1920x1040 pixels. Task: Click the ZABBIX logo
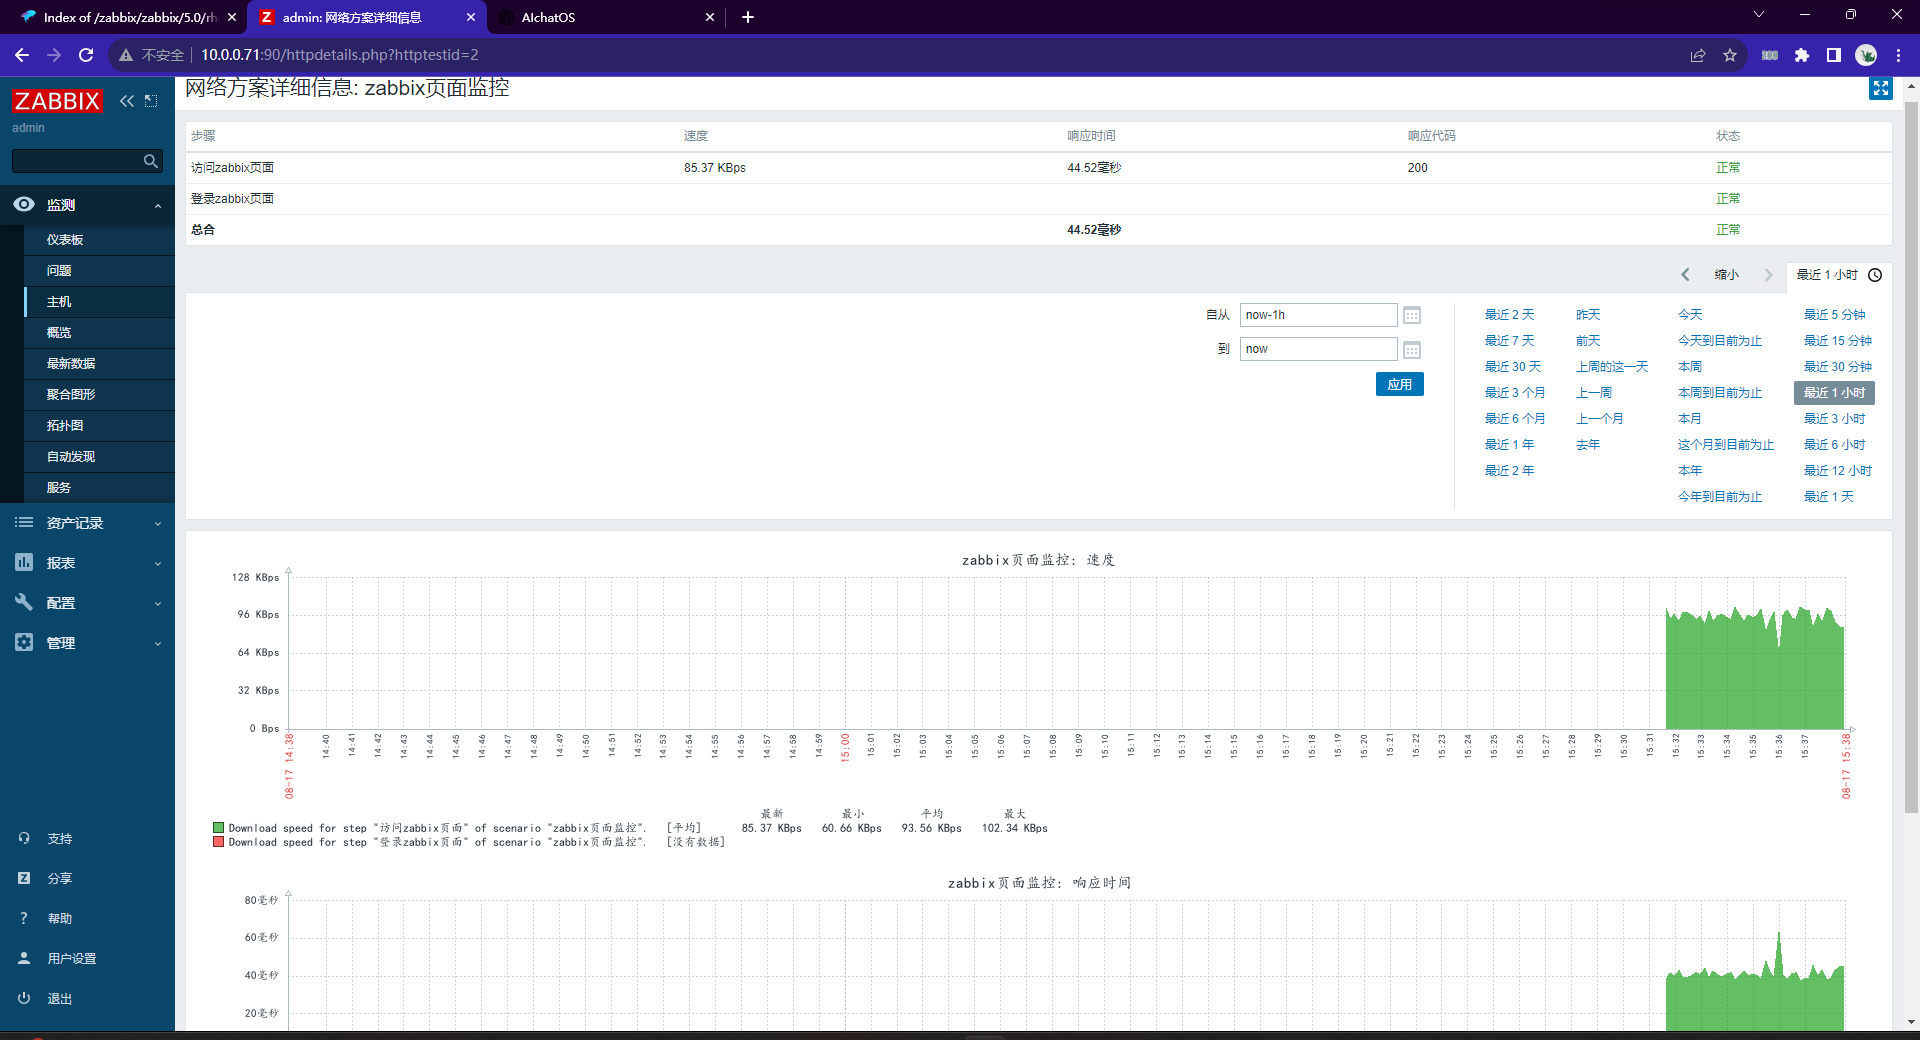(57, 101)
